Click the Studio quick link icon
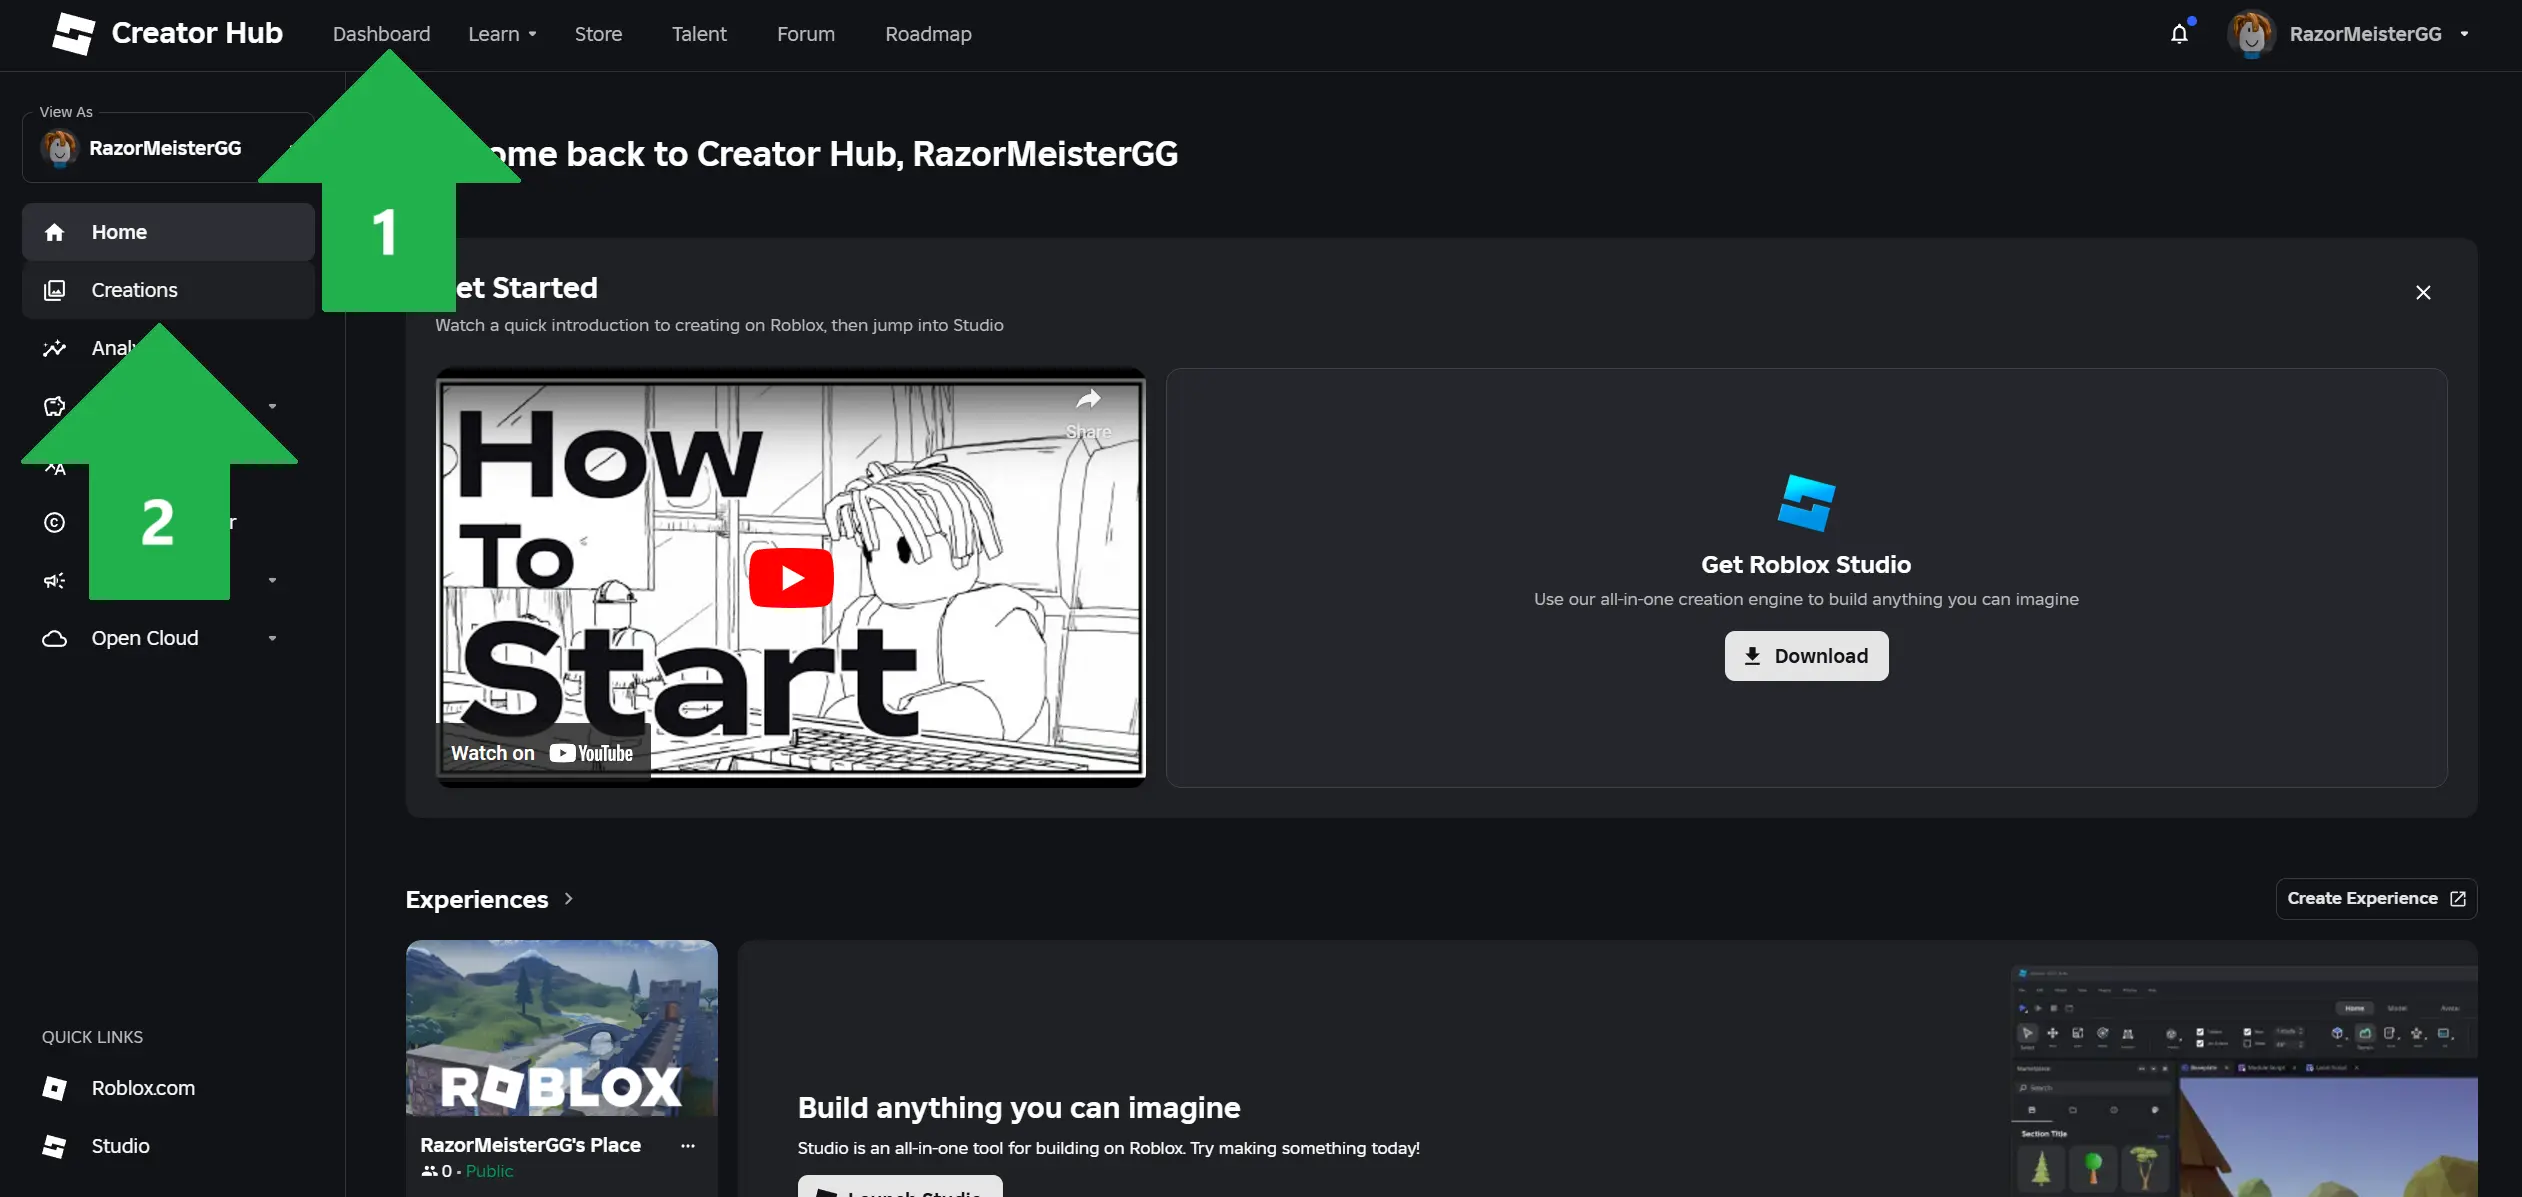 tap(55, 1146)
